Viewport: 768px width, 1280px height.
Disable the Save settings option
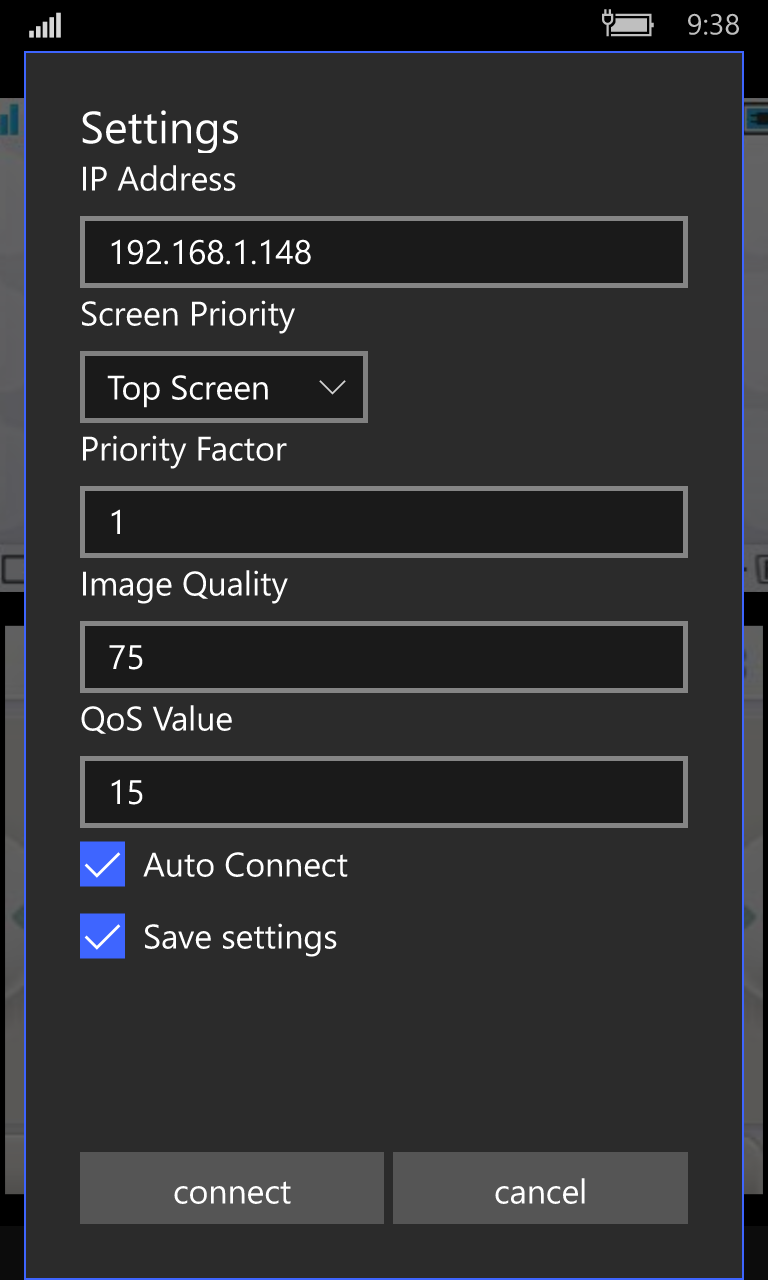(x=101, y=936)
